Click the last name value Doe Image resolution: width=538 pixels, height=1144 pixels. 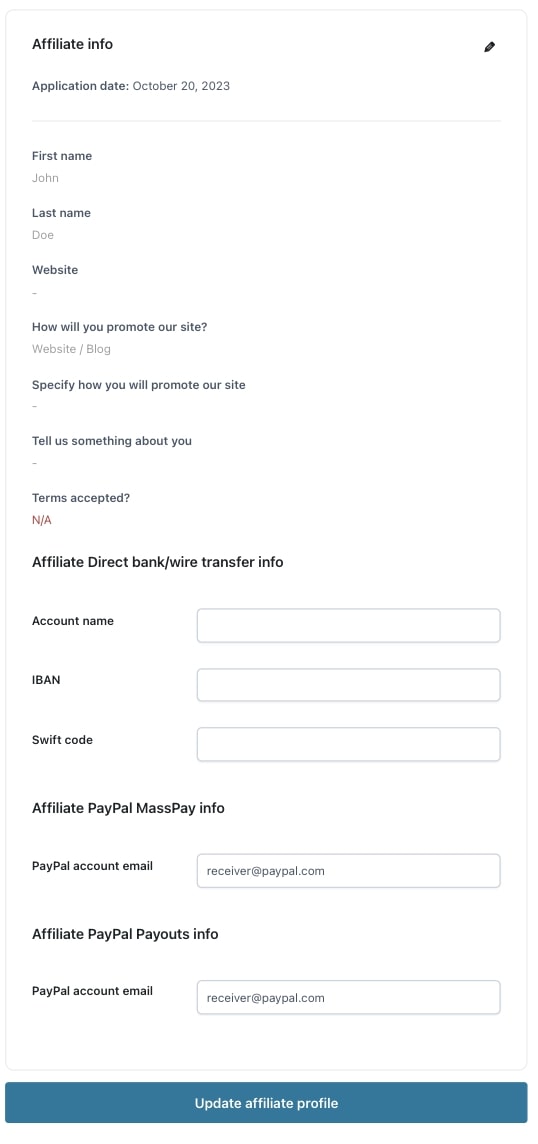[x=43, y=235]
